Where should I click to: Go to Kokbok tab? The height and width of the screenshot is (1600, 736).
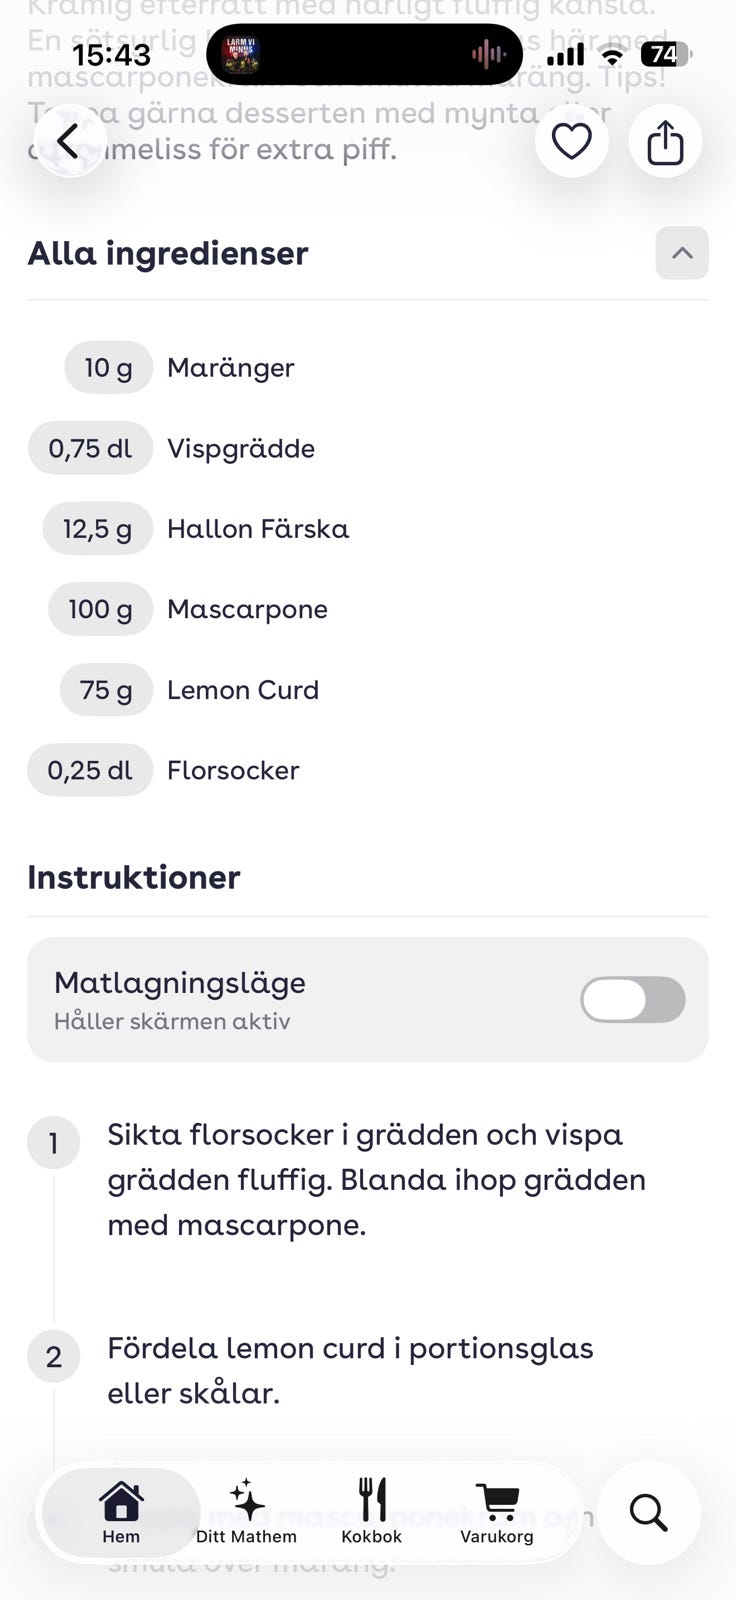[x=371, y=1511]
